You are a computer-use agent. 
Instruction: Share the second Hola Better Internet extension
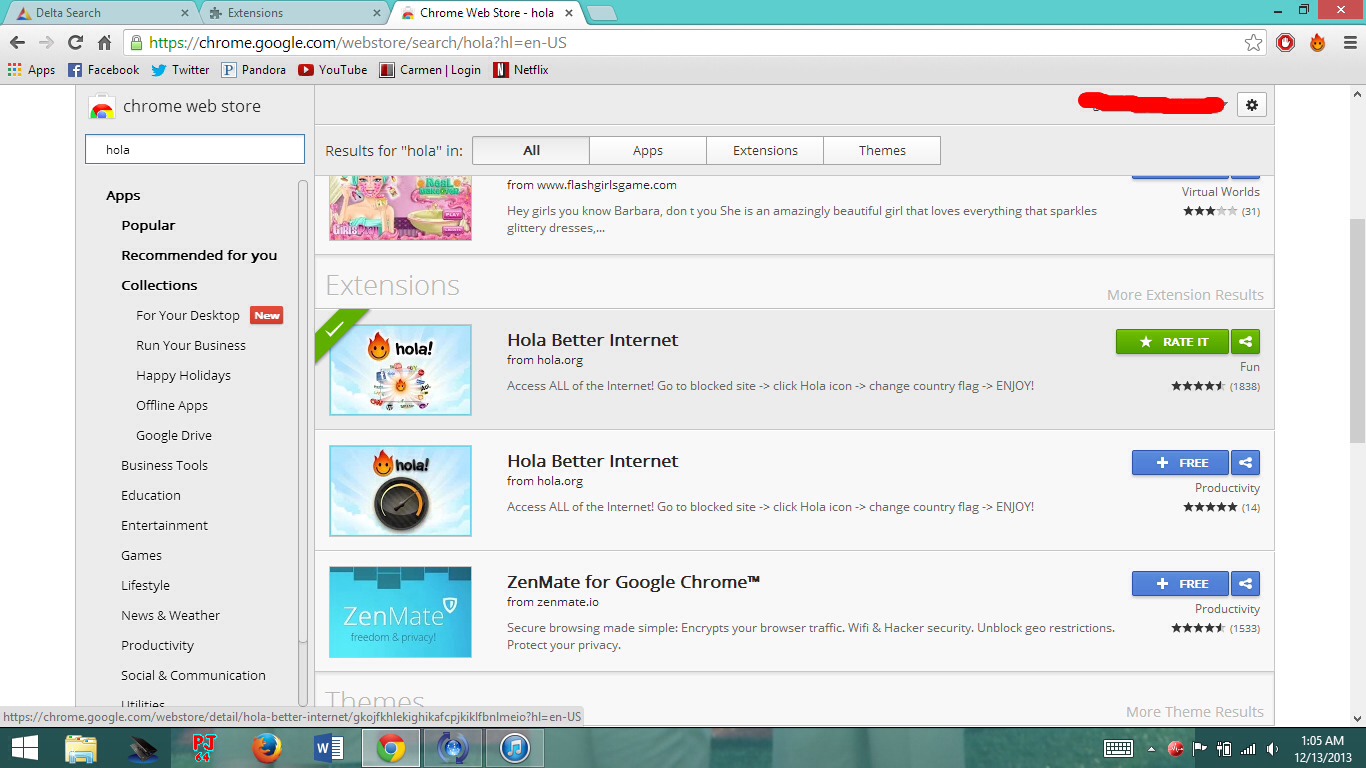[1245, 462]
